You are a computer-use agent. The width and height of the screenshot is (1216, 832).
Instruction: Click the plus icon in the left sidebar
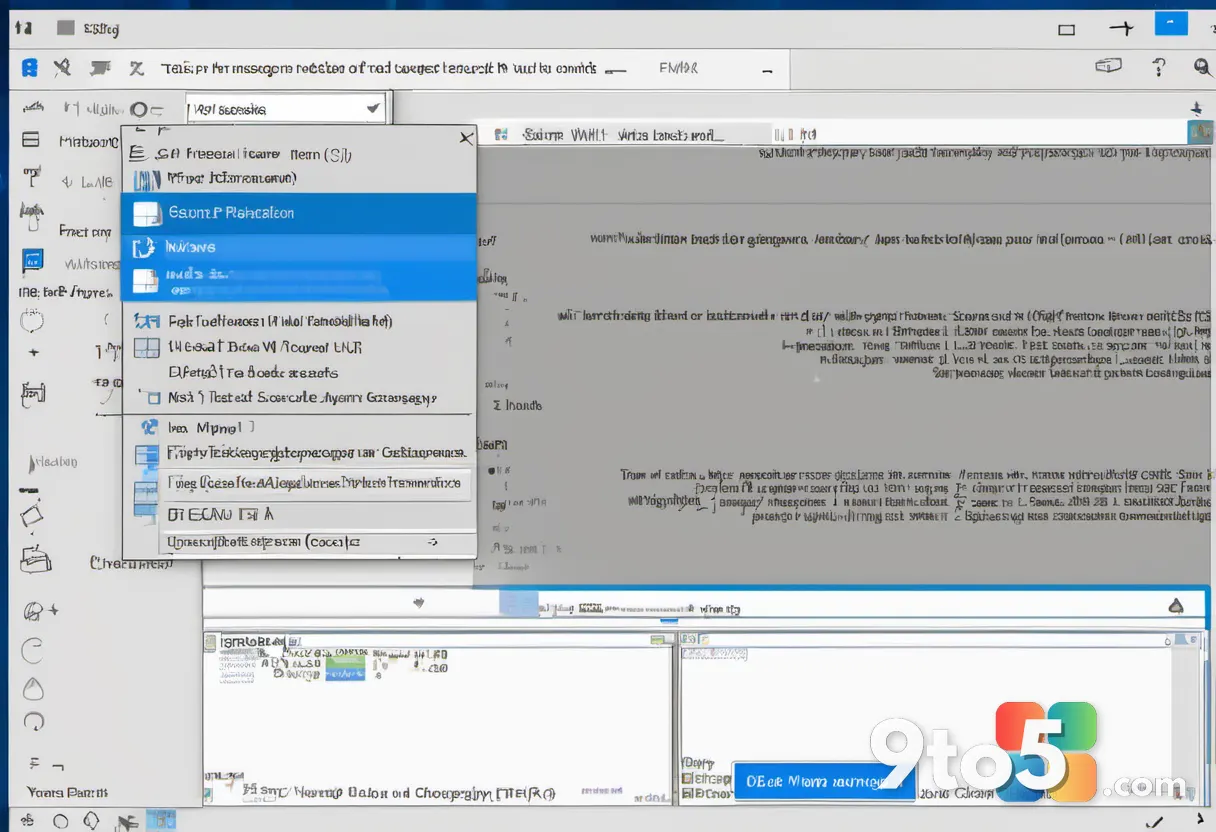coord(33,353)
